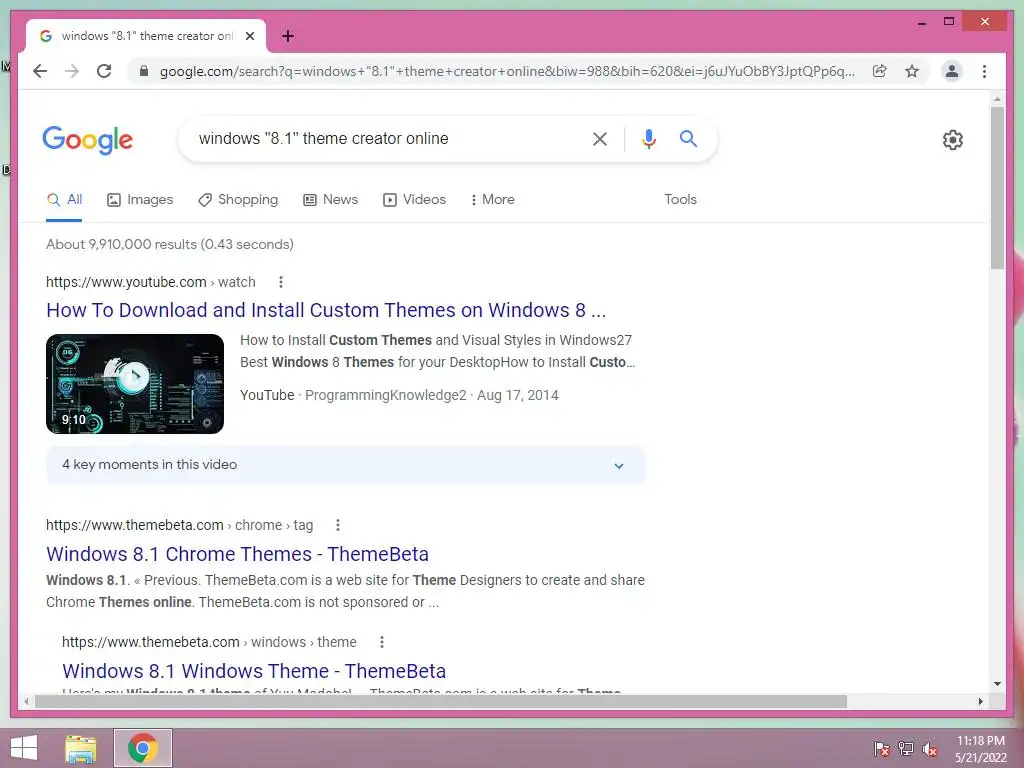Switch to Videos results
Viewport: 1024px width, 768px height.
coord(414,200)
